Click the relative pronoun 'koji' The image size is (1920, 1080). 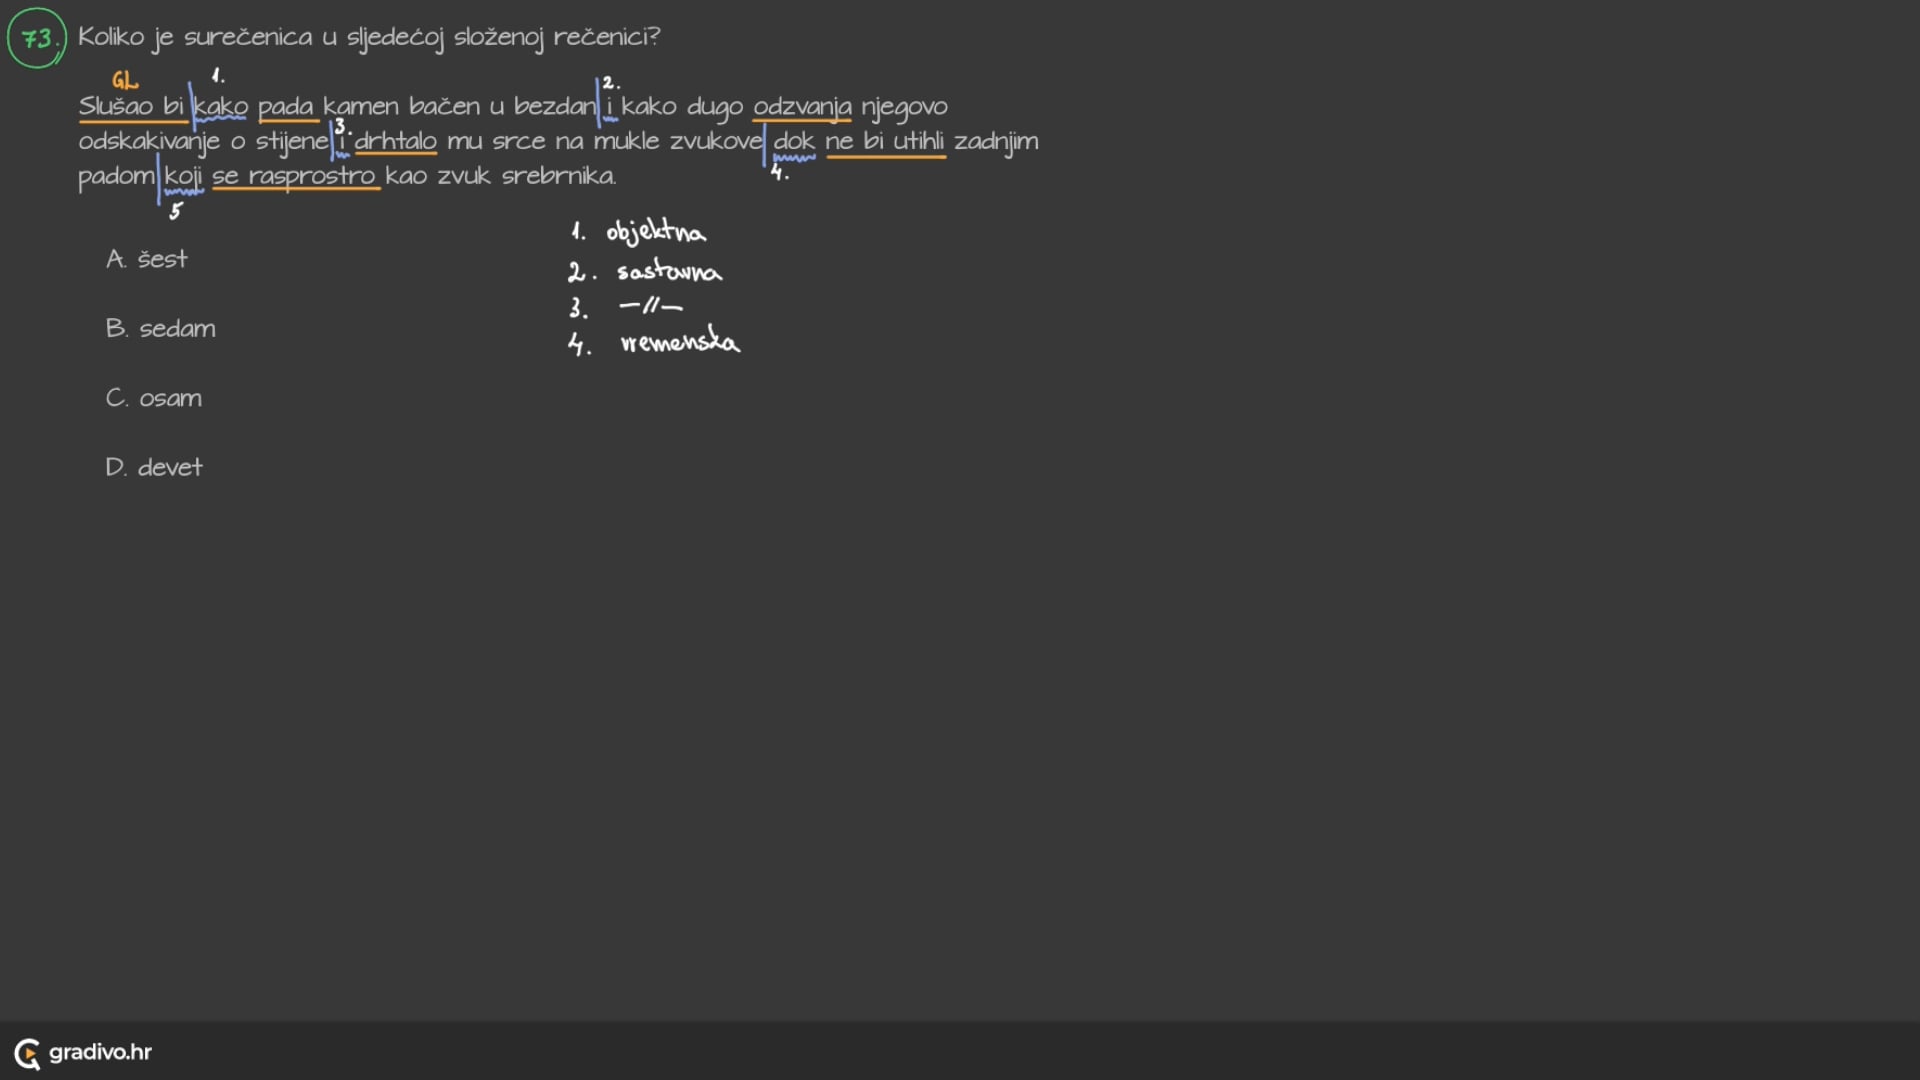[x=183, y=177]
